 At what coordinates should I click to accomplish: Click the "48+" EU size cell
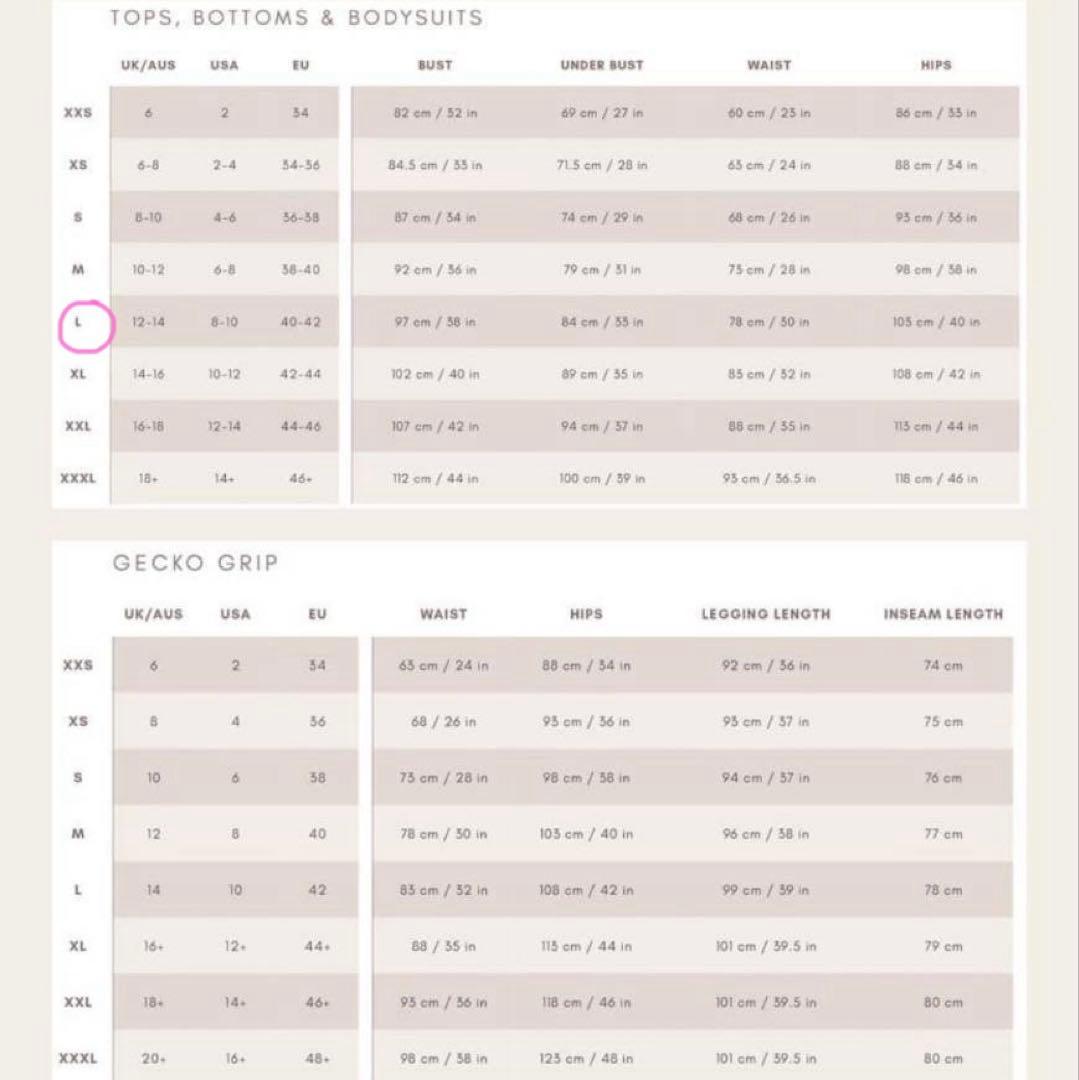(317, 1058)
